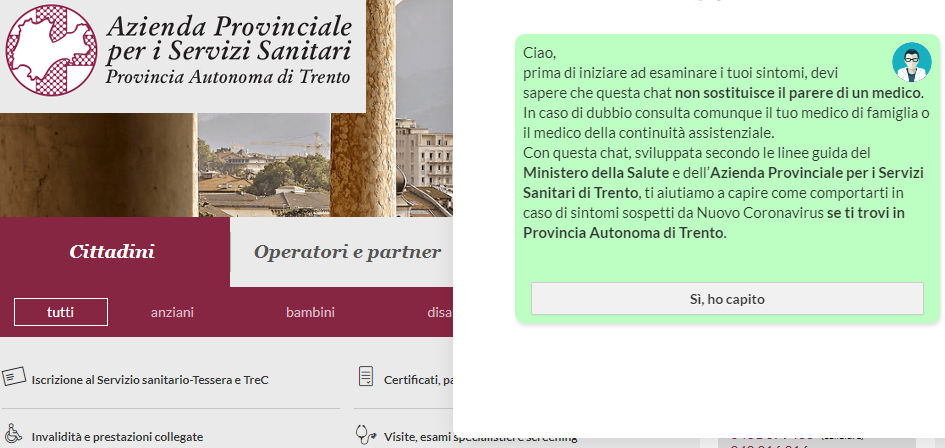
Task: Open Invalidità e prestazioni collegate link
Action: 117,437
